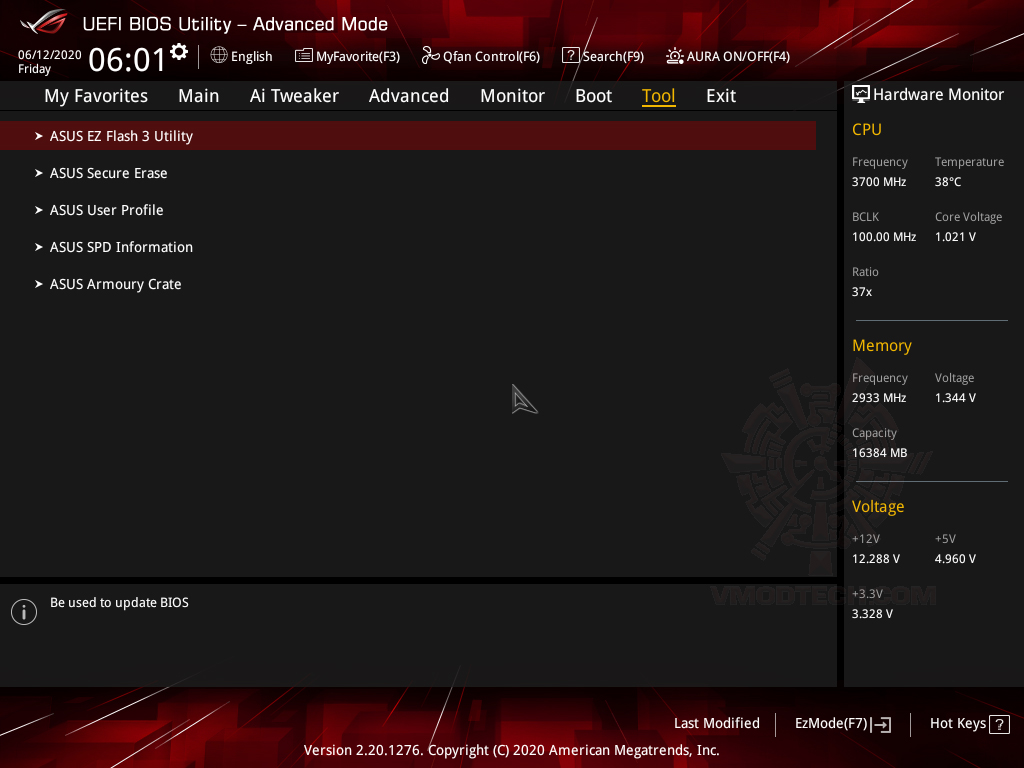
Task: Switch to the Boot tab
Action: [x=593, y=96]
